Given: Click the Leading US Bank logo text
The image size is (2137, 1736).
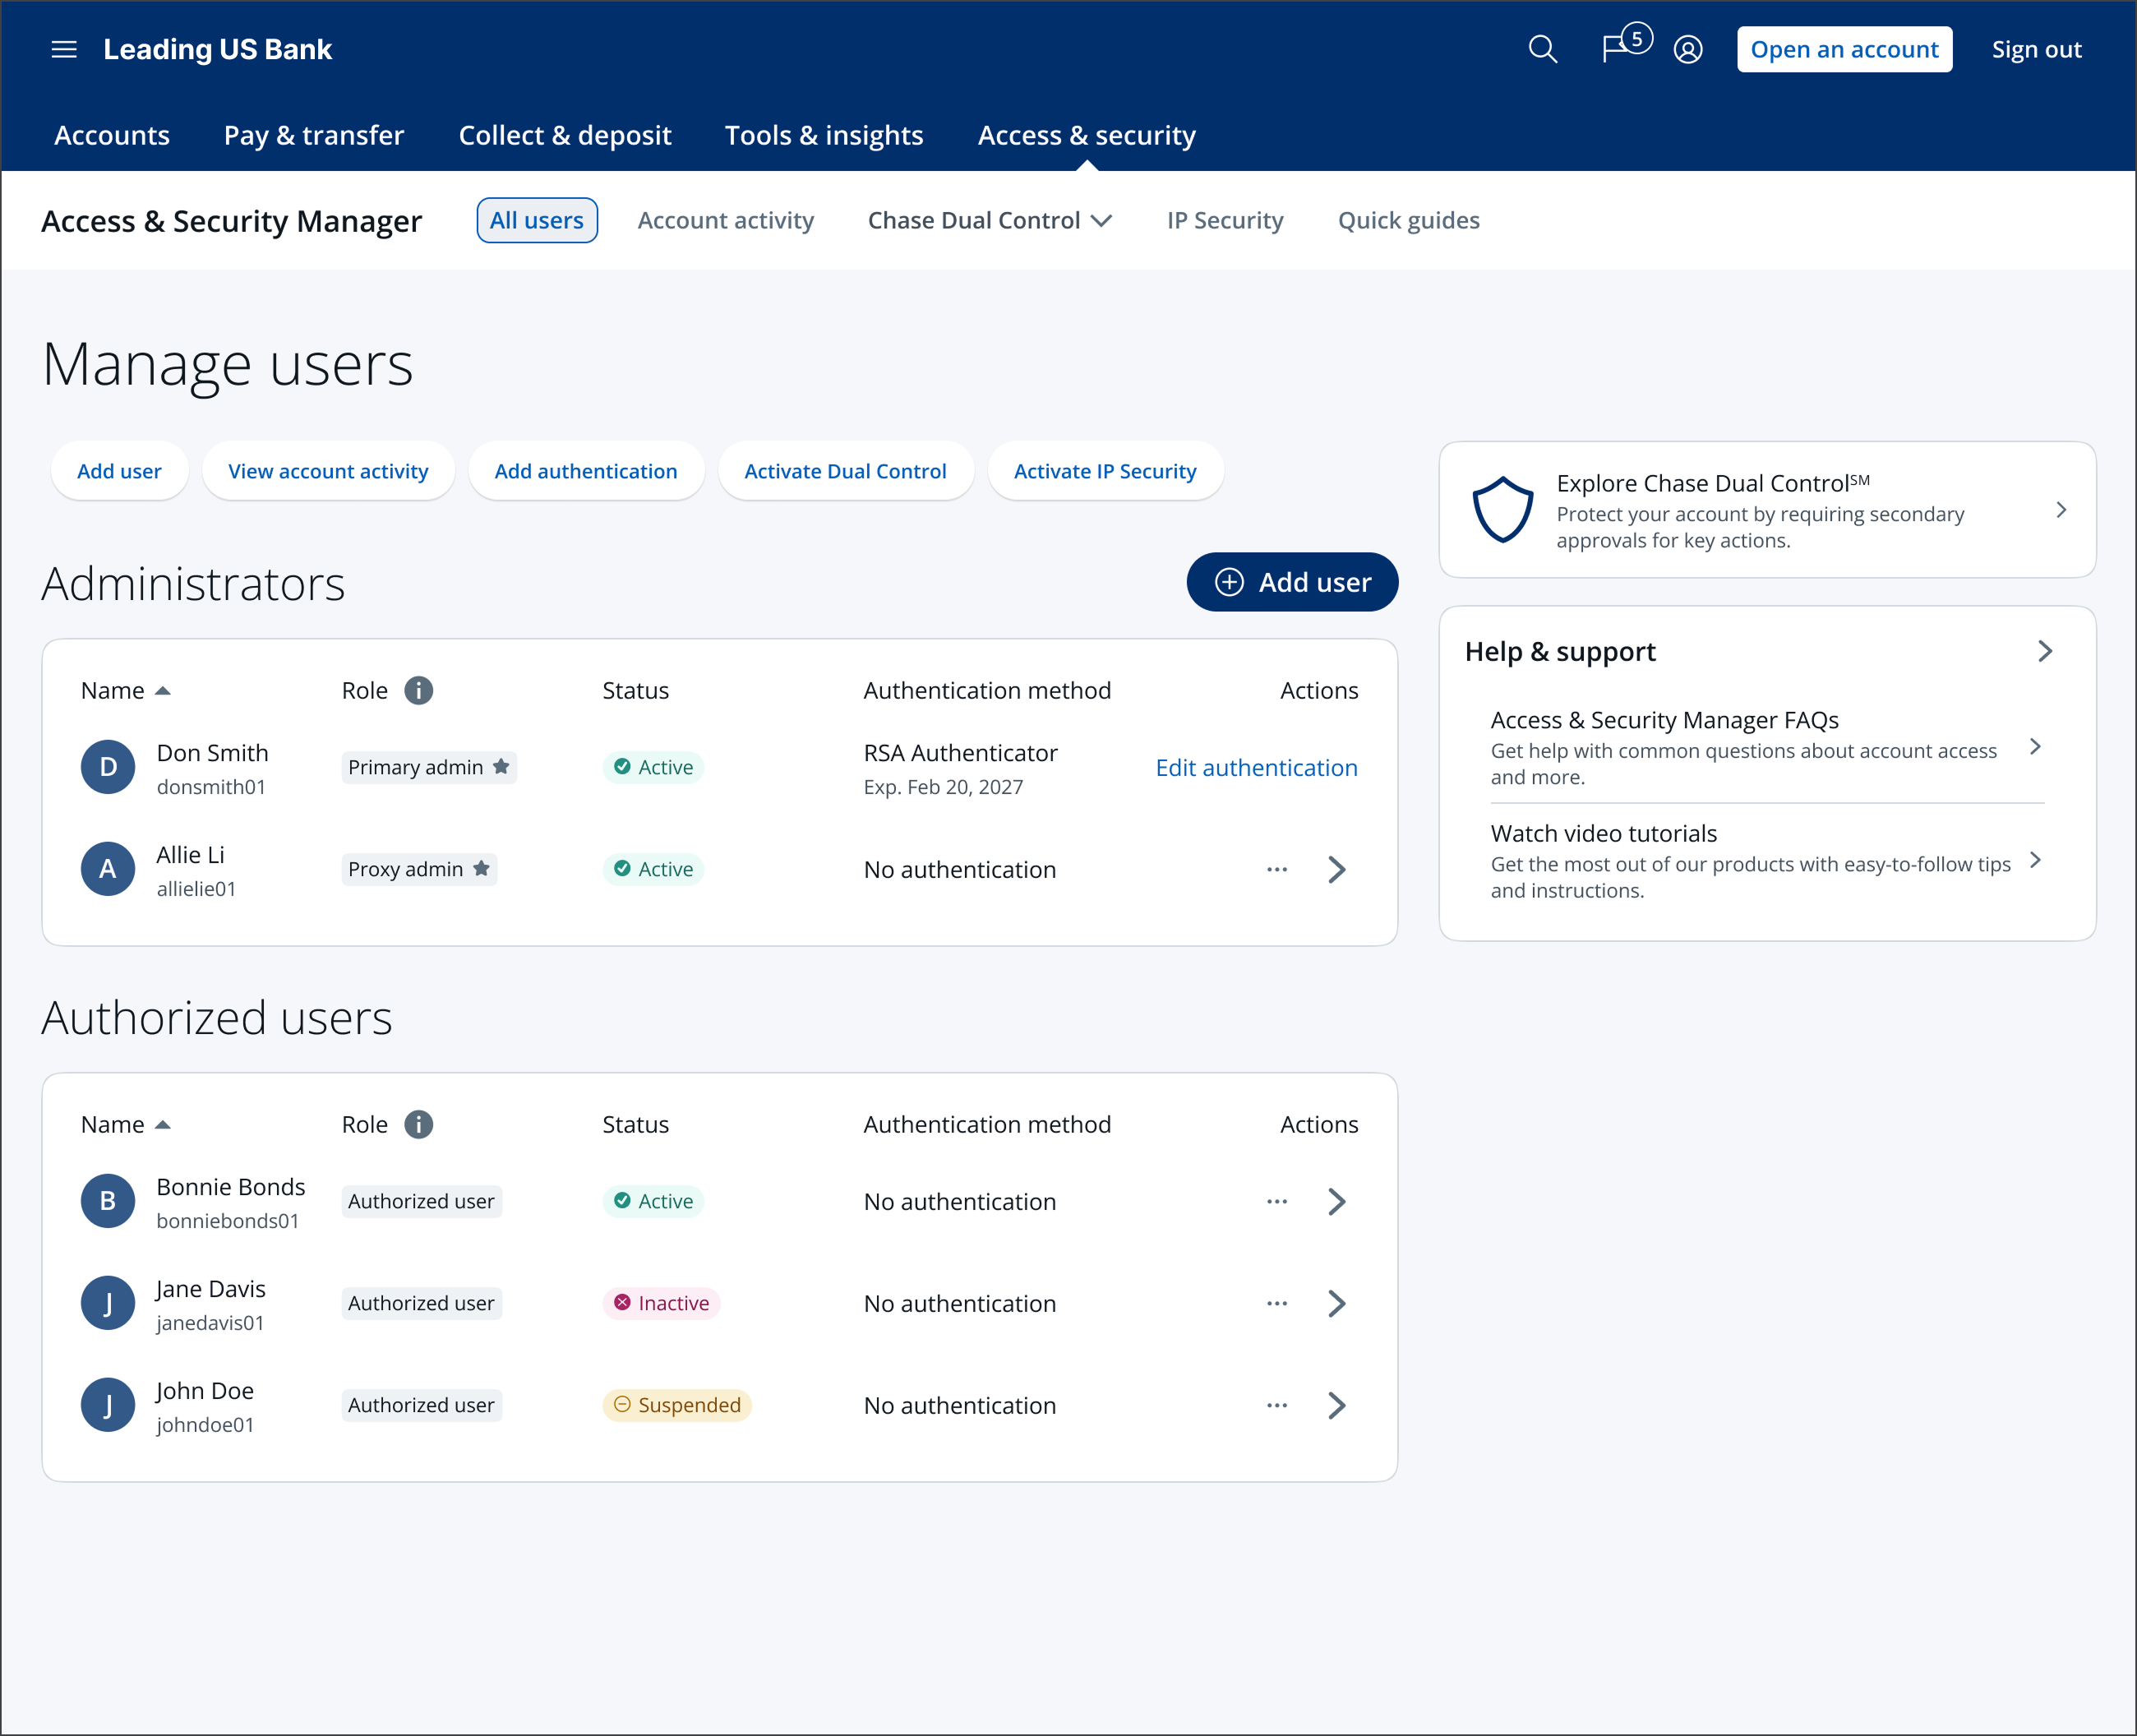Looking at the screenshot, I should (217, 49).
